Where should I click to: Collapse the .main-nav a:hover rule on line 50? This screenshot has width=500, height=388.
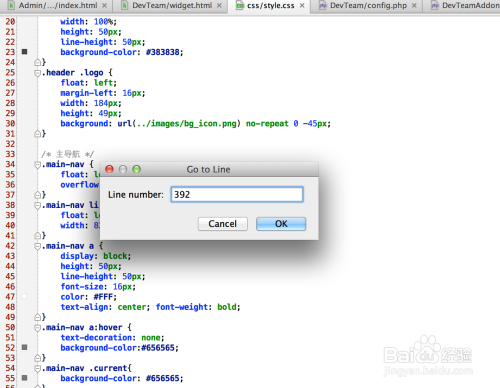pos(38,327)
